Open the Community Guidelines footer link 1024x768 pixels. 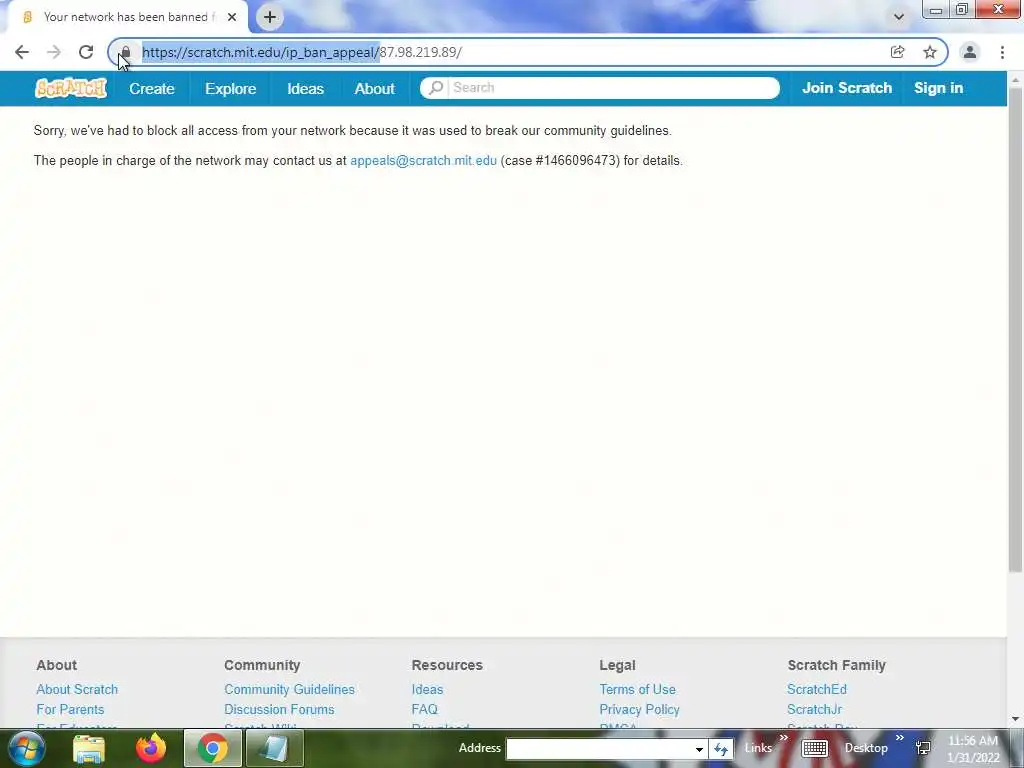pyautogui.click(x=289, y=690)
